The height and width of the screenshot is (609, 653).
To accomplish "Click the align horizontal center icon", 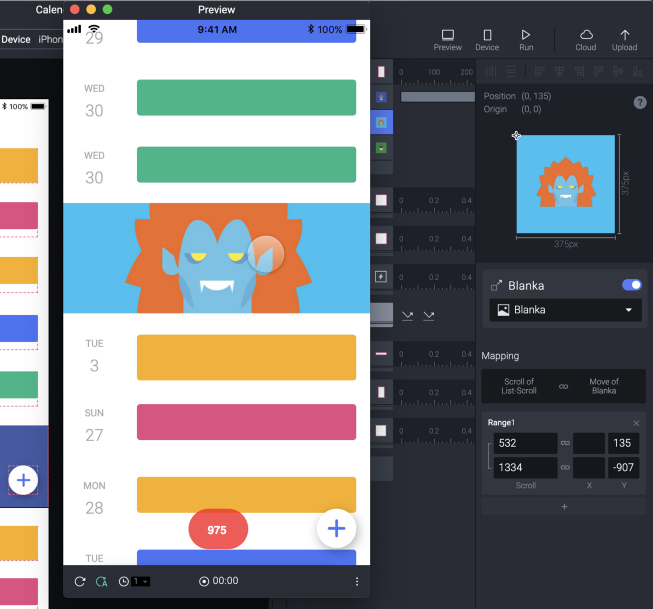I will click(x=559, y=72).
